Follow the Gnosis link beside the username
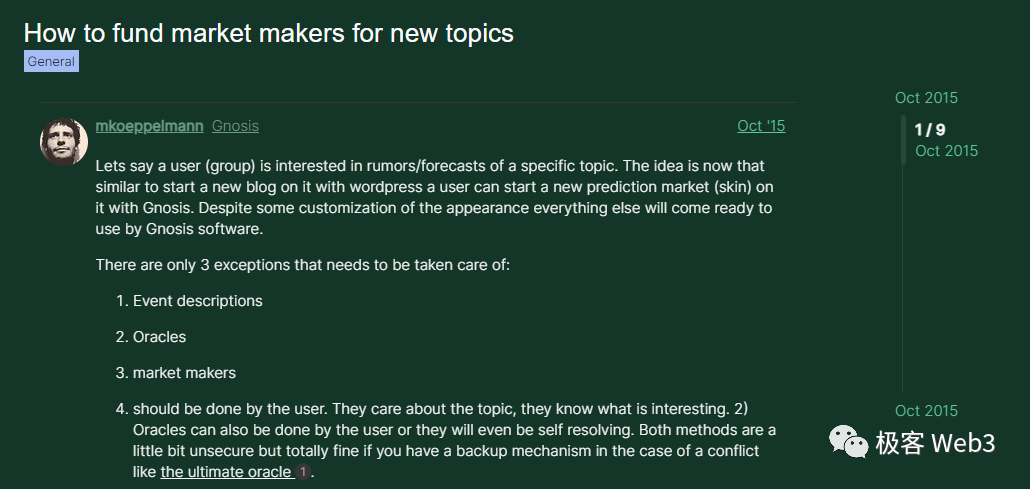The height and width of the screenshot is (489, 1030). pos(235,126)
